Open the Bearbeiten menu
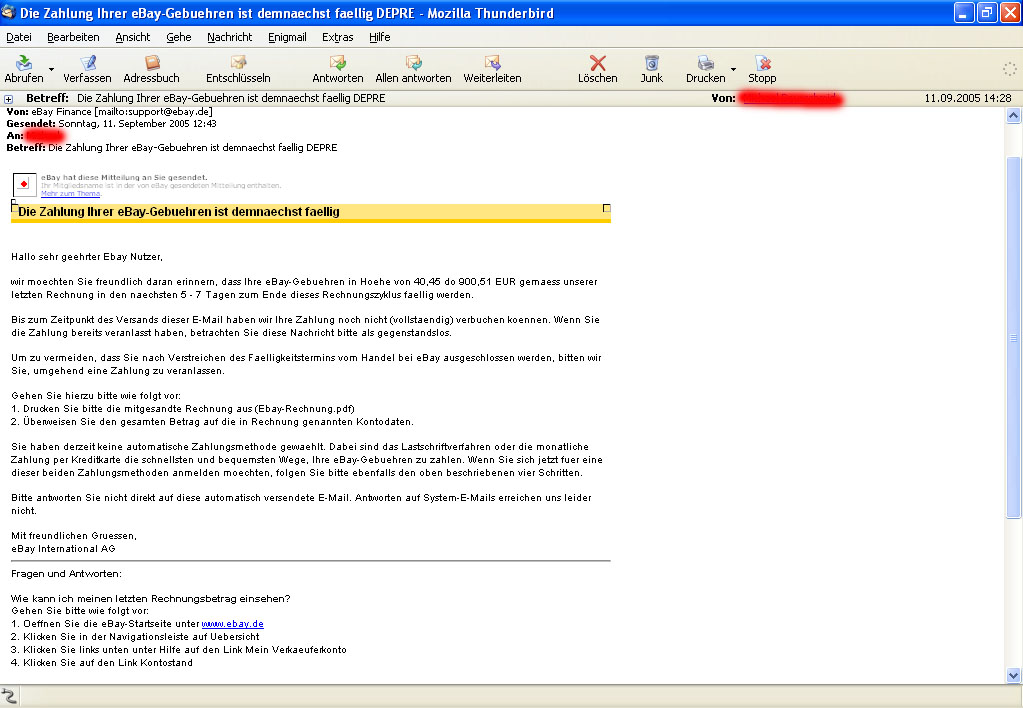Image resolution: width=1023 pixels, height=708 pixels. tap(73, 37)
